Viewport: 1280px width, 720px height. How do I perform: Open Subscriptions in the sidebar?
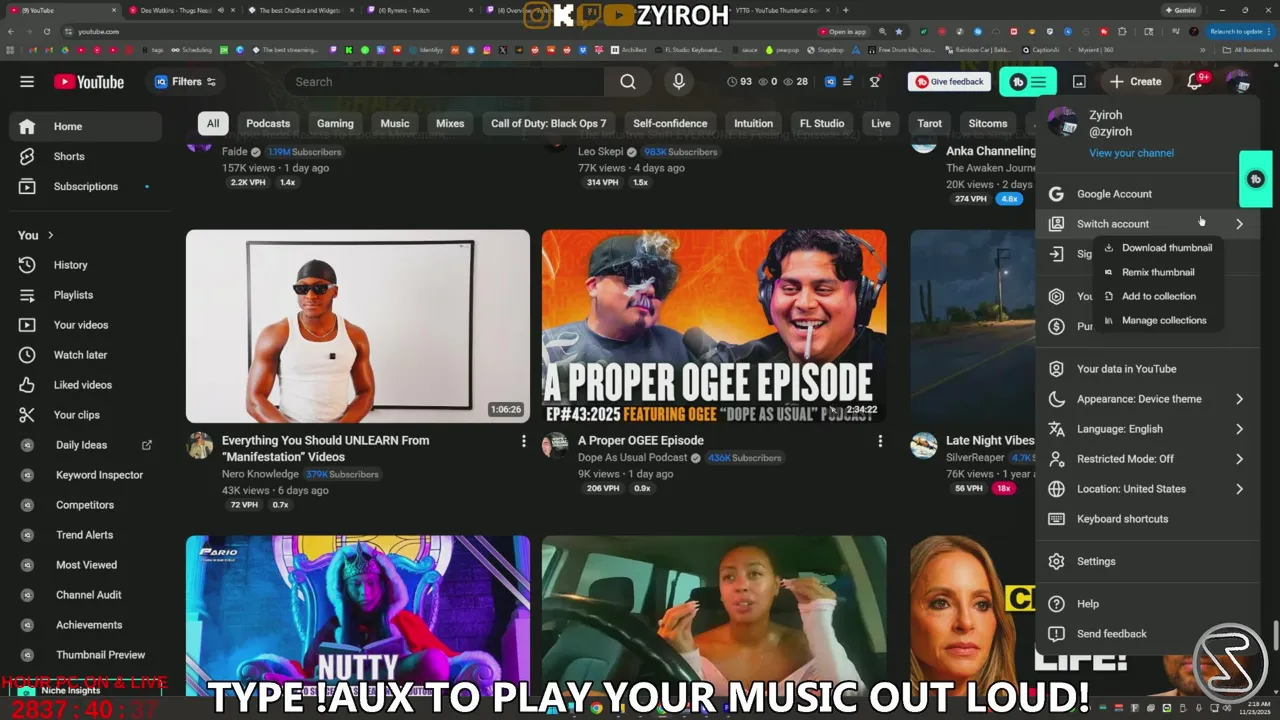(x=85, y=186)
